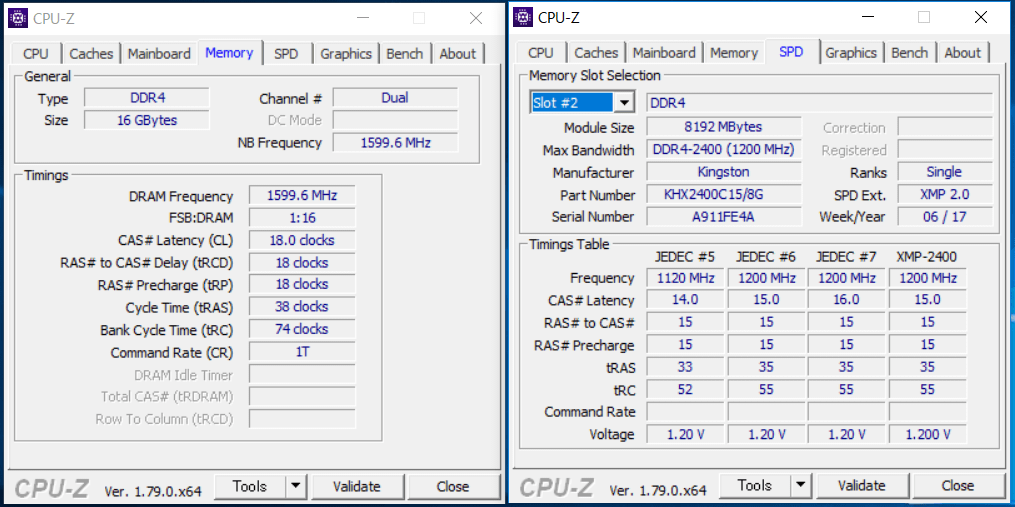
Task: Click the Dual channel value field
Action: click(395, 98)
